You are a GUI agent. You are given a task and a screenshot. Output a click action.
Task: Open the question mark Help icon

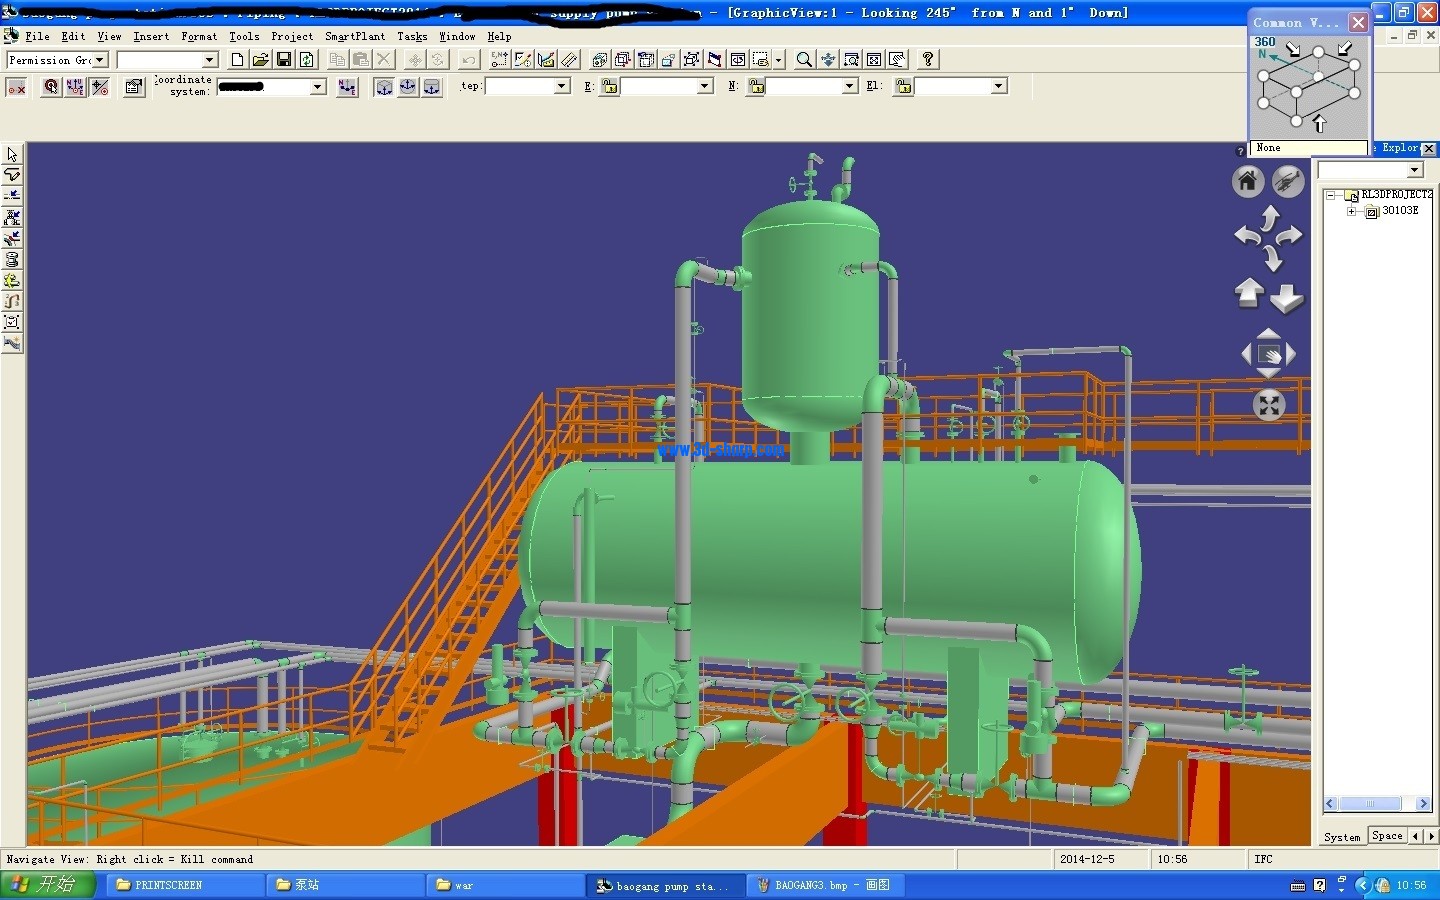928,60
